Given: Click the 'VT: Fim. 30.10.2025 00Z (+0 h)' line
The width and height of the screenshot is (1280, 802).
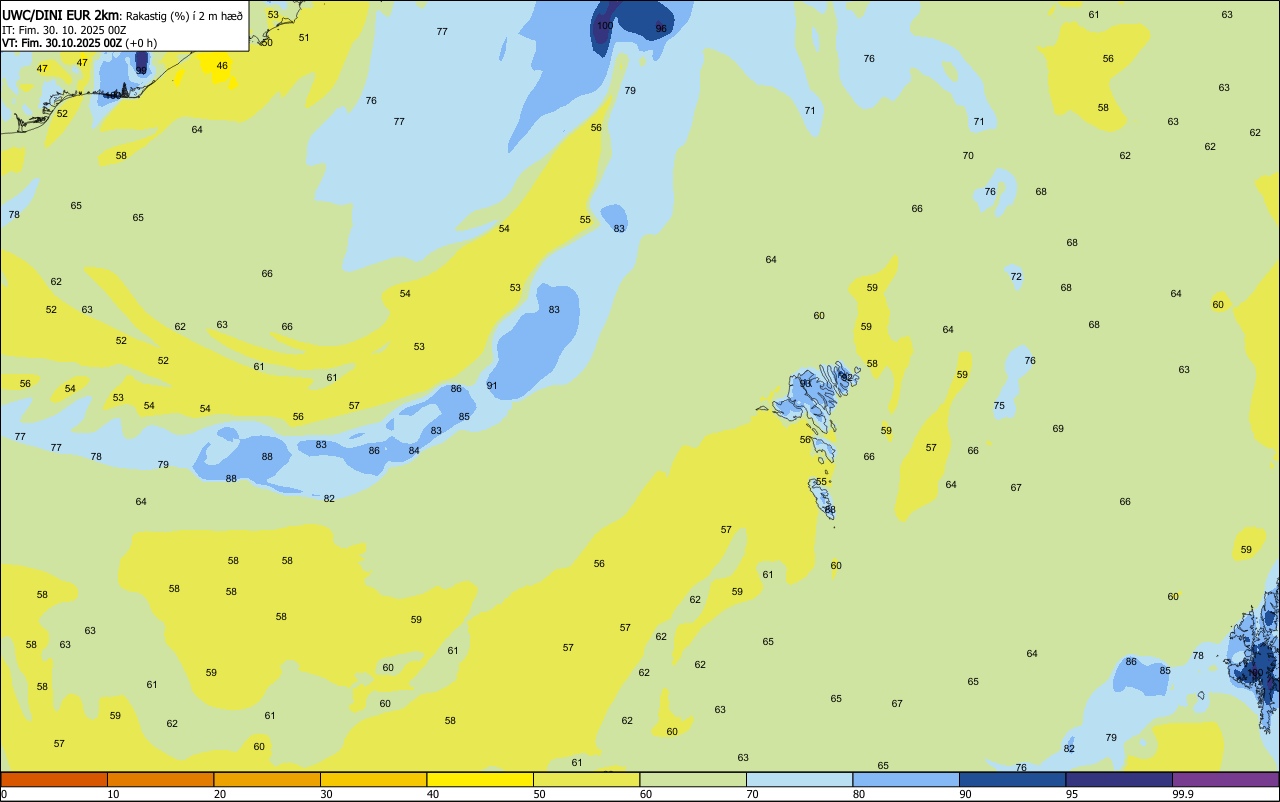Looking at the screenshot, I should tap(79, 42).
